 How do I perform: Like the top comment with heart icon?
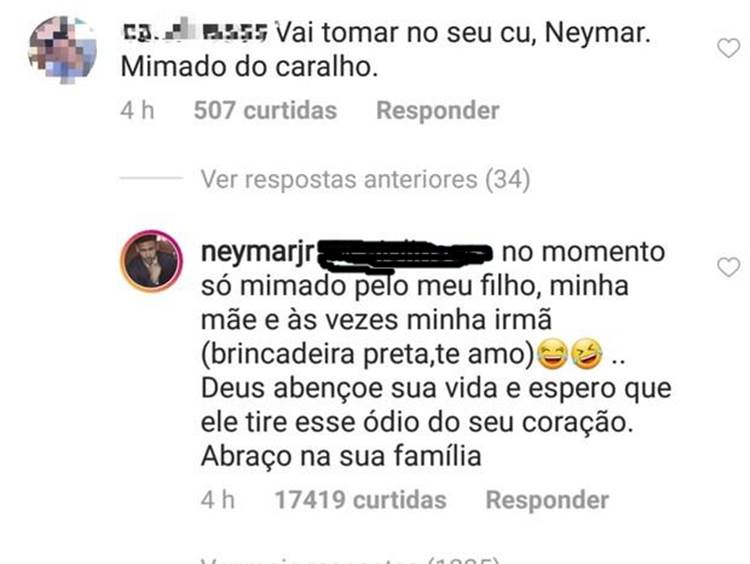pos(729,47)
